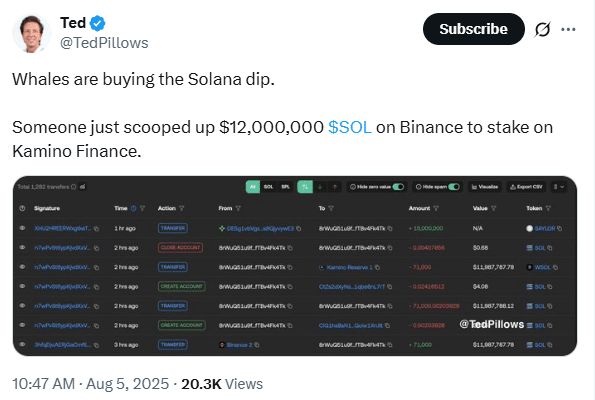Click the both-directions flow icon
Screen dimensions: 595x400
click(x=305, y=187)
